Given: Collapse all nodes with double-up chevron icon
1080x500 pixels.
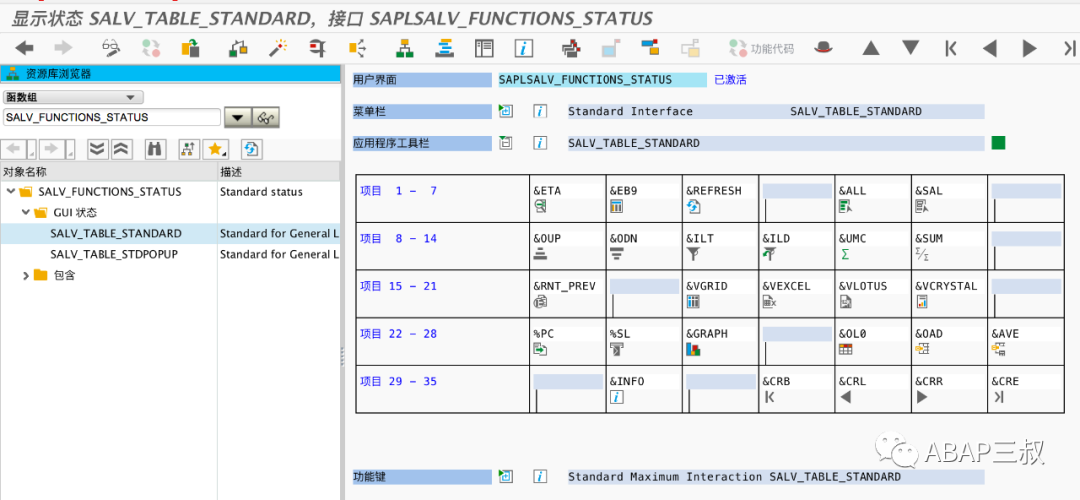Looking at the screenshot, I should 120,148.
